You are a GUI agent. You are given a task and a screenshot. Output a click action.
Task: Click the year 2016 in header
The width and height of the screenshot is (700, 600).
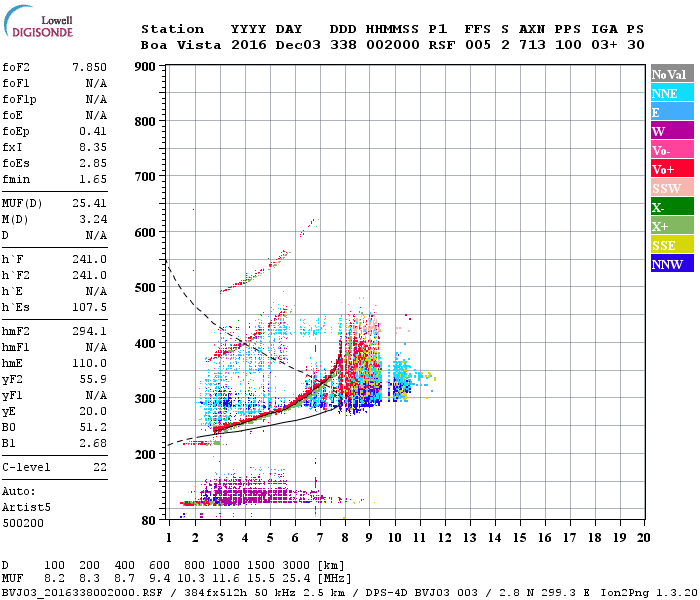[x=249, y=45]
